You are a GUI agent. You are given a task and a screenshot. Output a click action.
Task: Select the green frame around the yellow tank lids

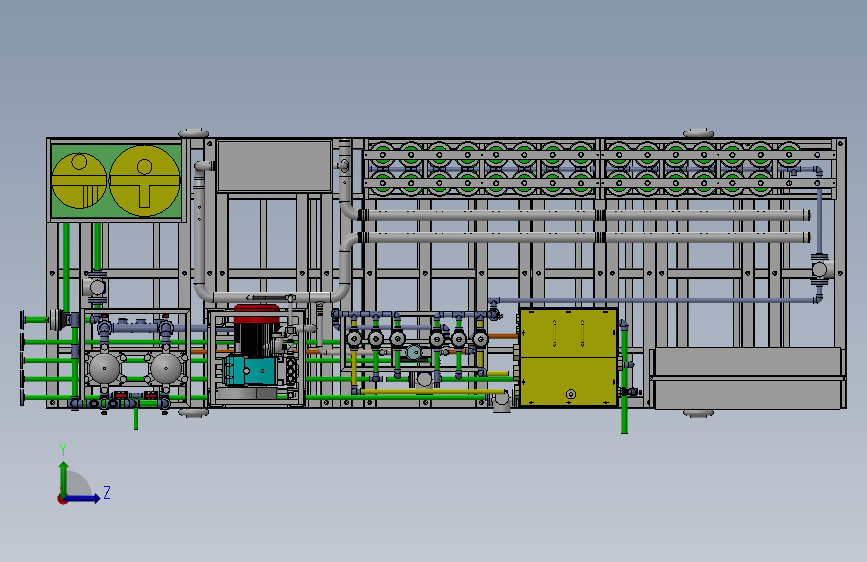[x=116, y=181]
